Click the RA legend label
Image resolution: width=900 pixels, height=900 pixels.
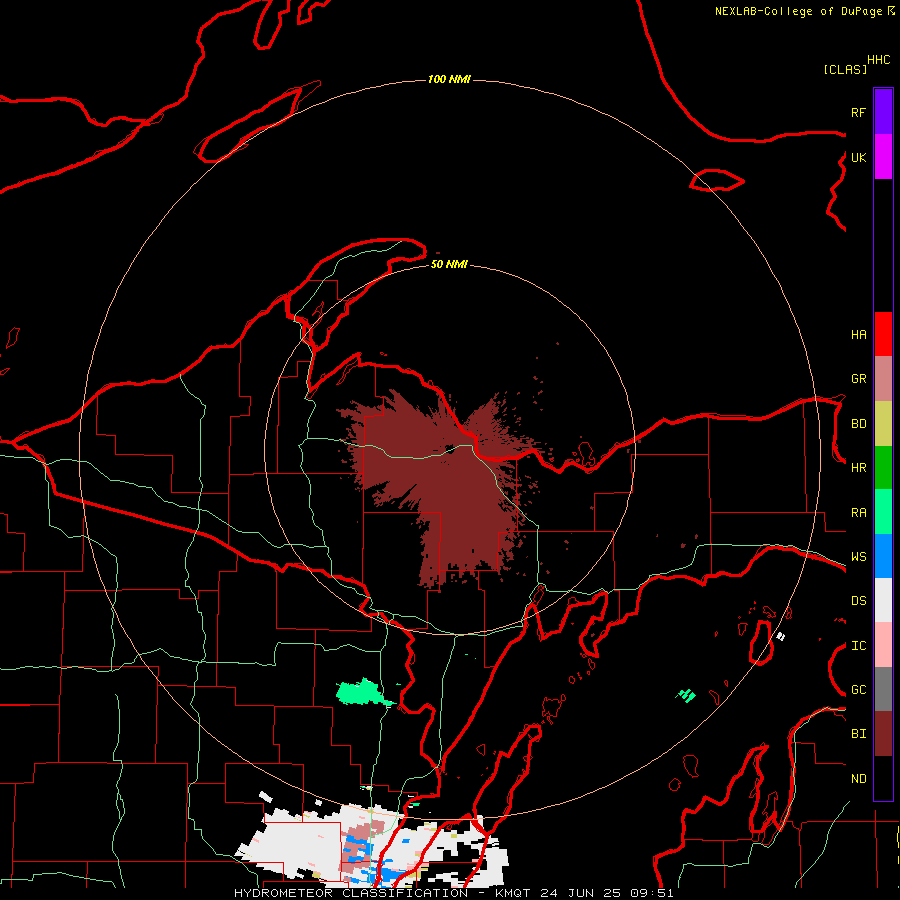[859, 513]
